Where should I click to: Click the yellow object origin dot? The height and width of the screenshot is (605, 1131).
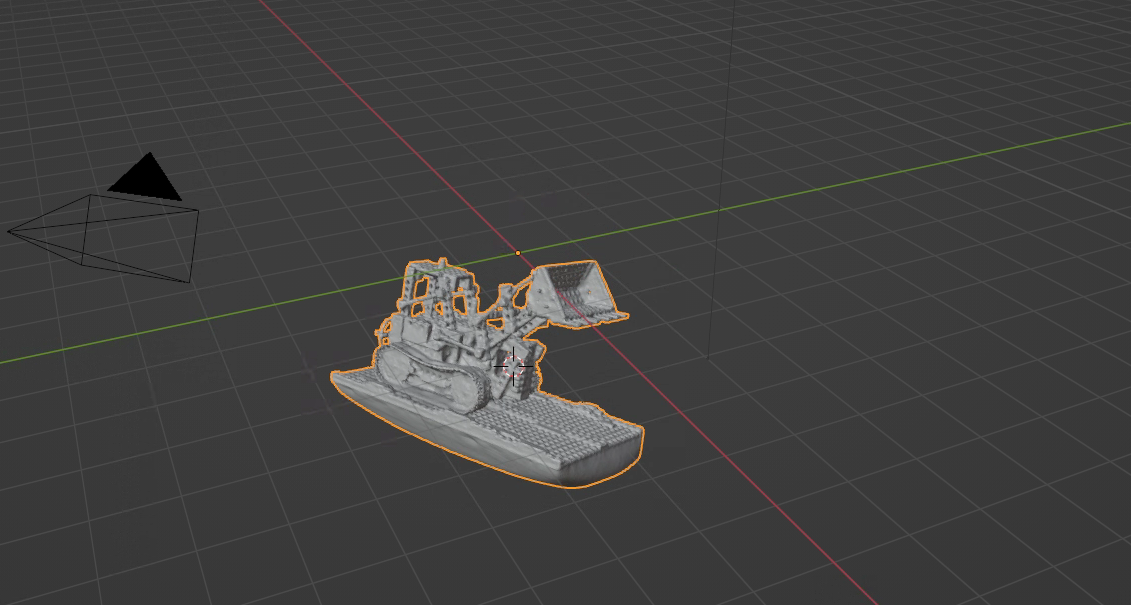(518, 254)
